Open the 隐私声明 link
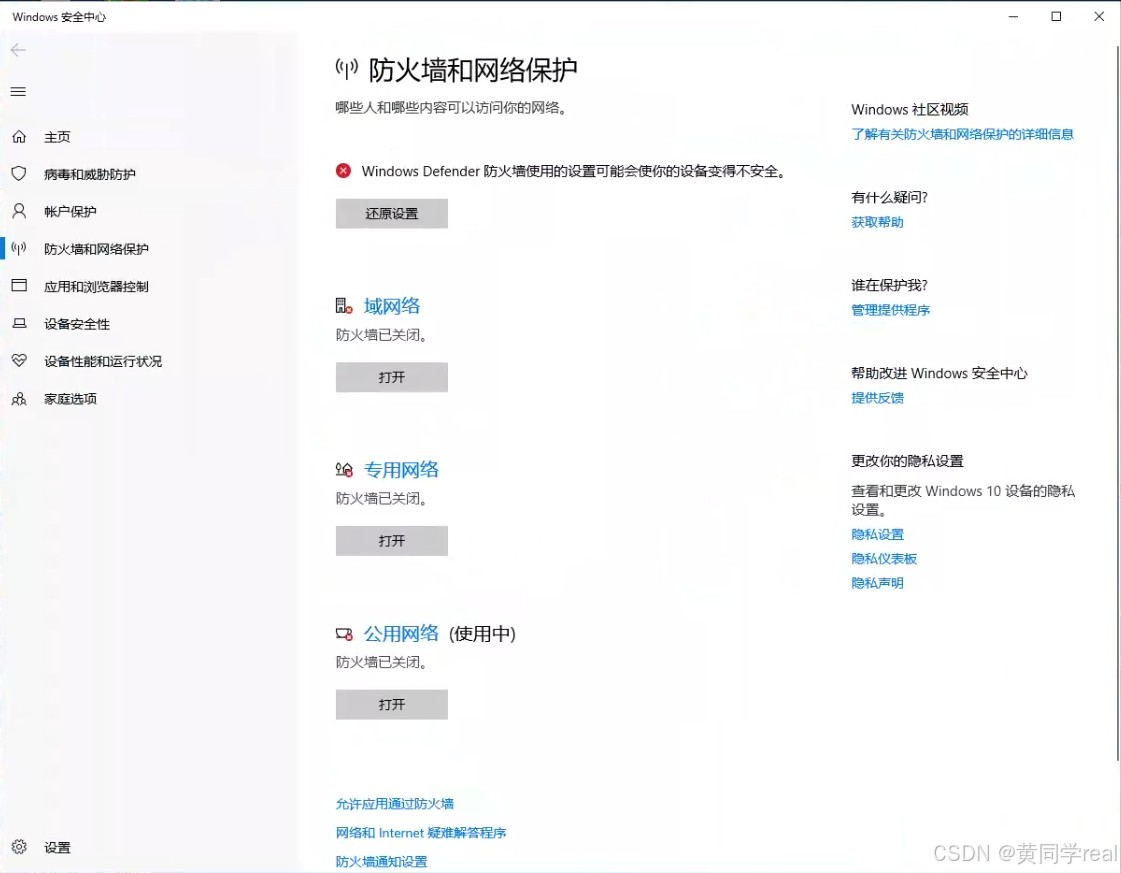Viewport: 1121px width, 873px height. point(877,583)
